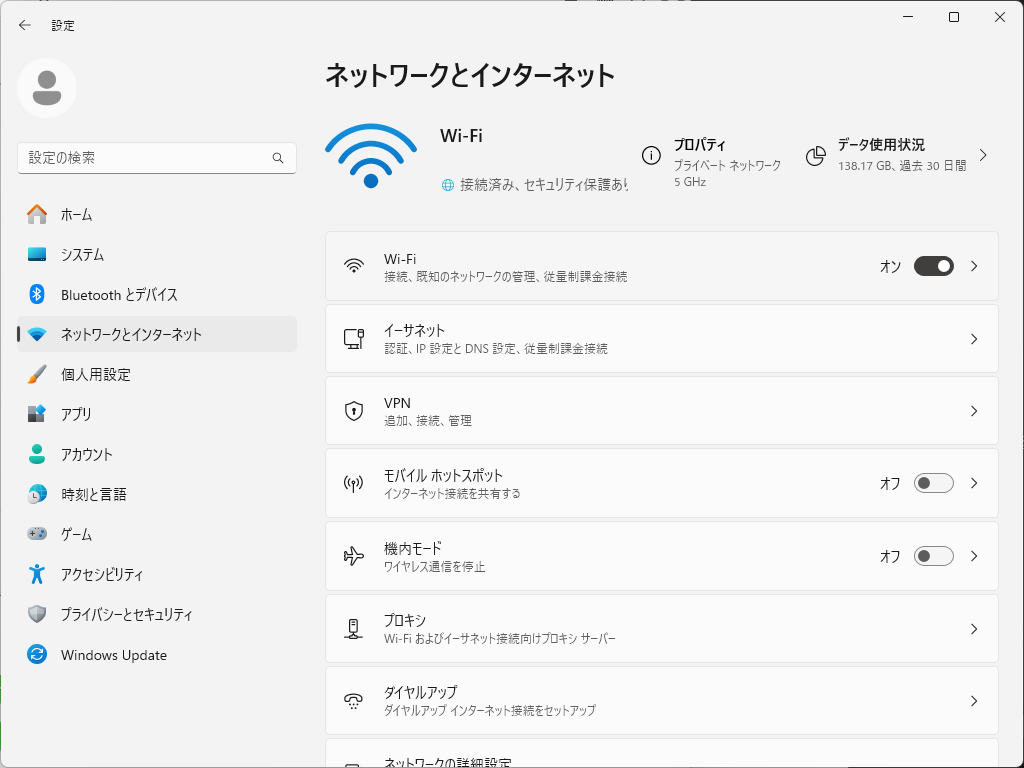Click the プロキシ server icon
The height and width of the screenshot is (768, 1024).
point(354,629)
